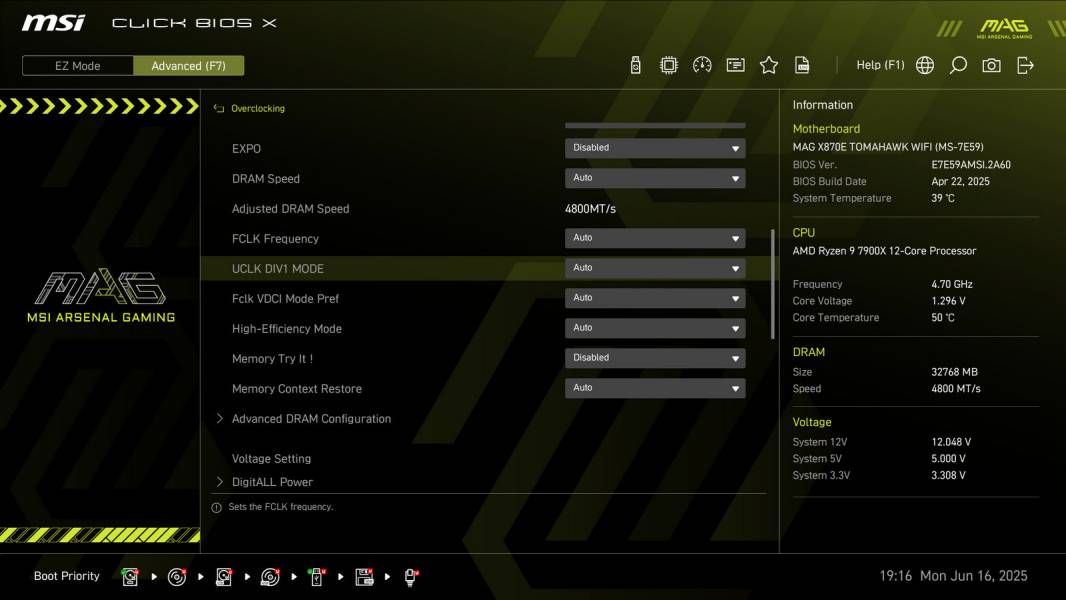Click the date and time display
Image resolution: width=1066 pixels, height=600 pixels.
[953, 576]
